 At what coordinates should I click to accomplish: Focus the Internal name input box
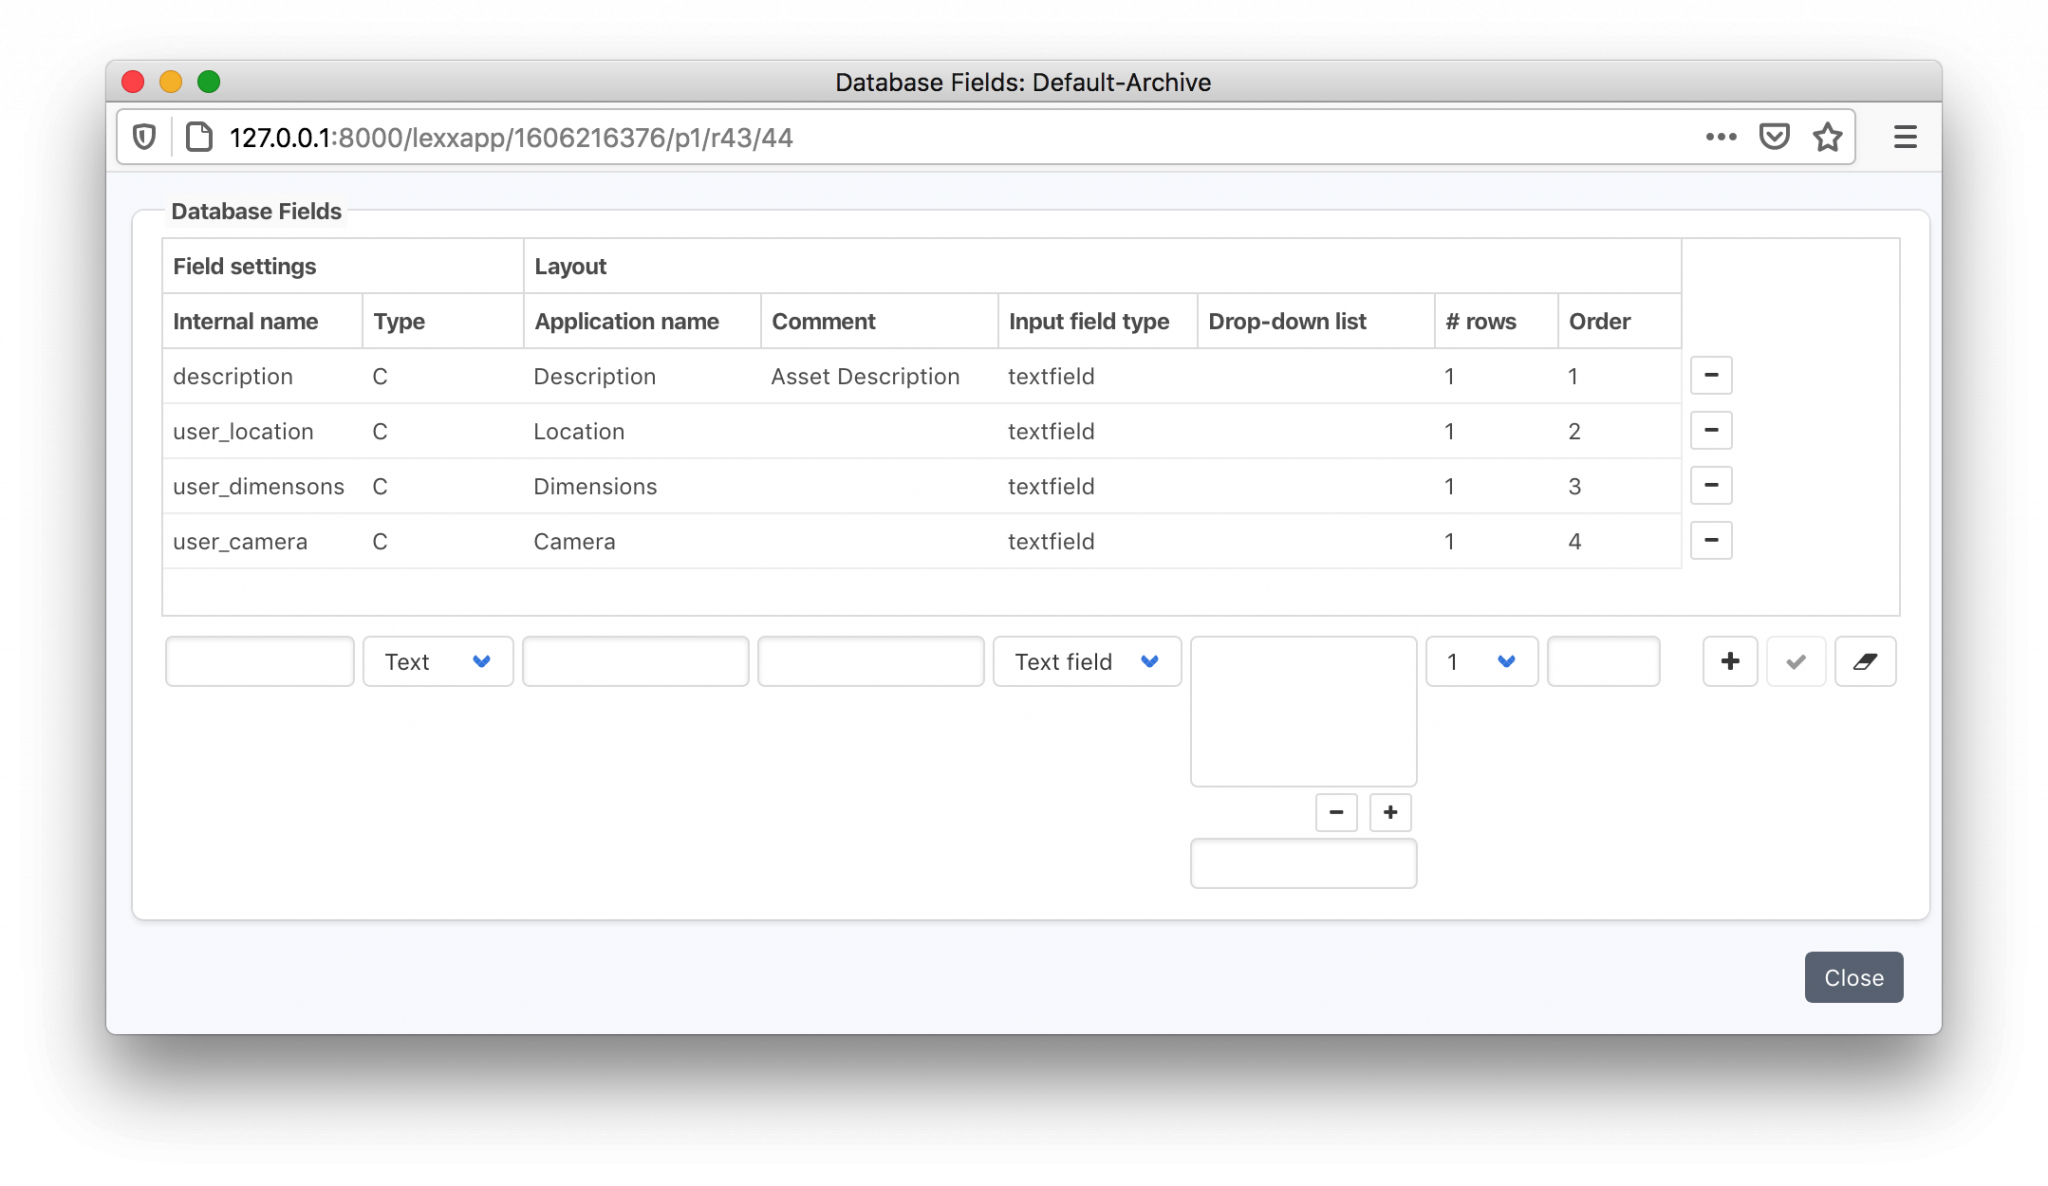tap(259, 661)
